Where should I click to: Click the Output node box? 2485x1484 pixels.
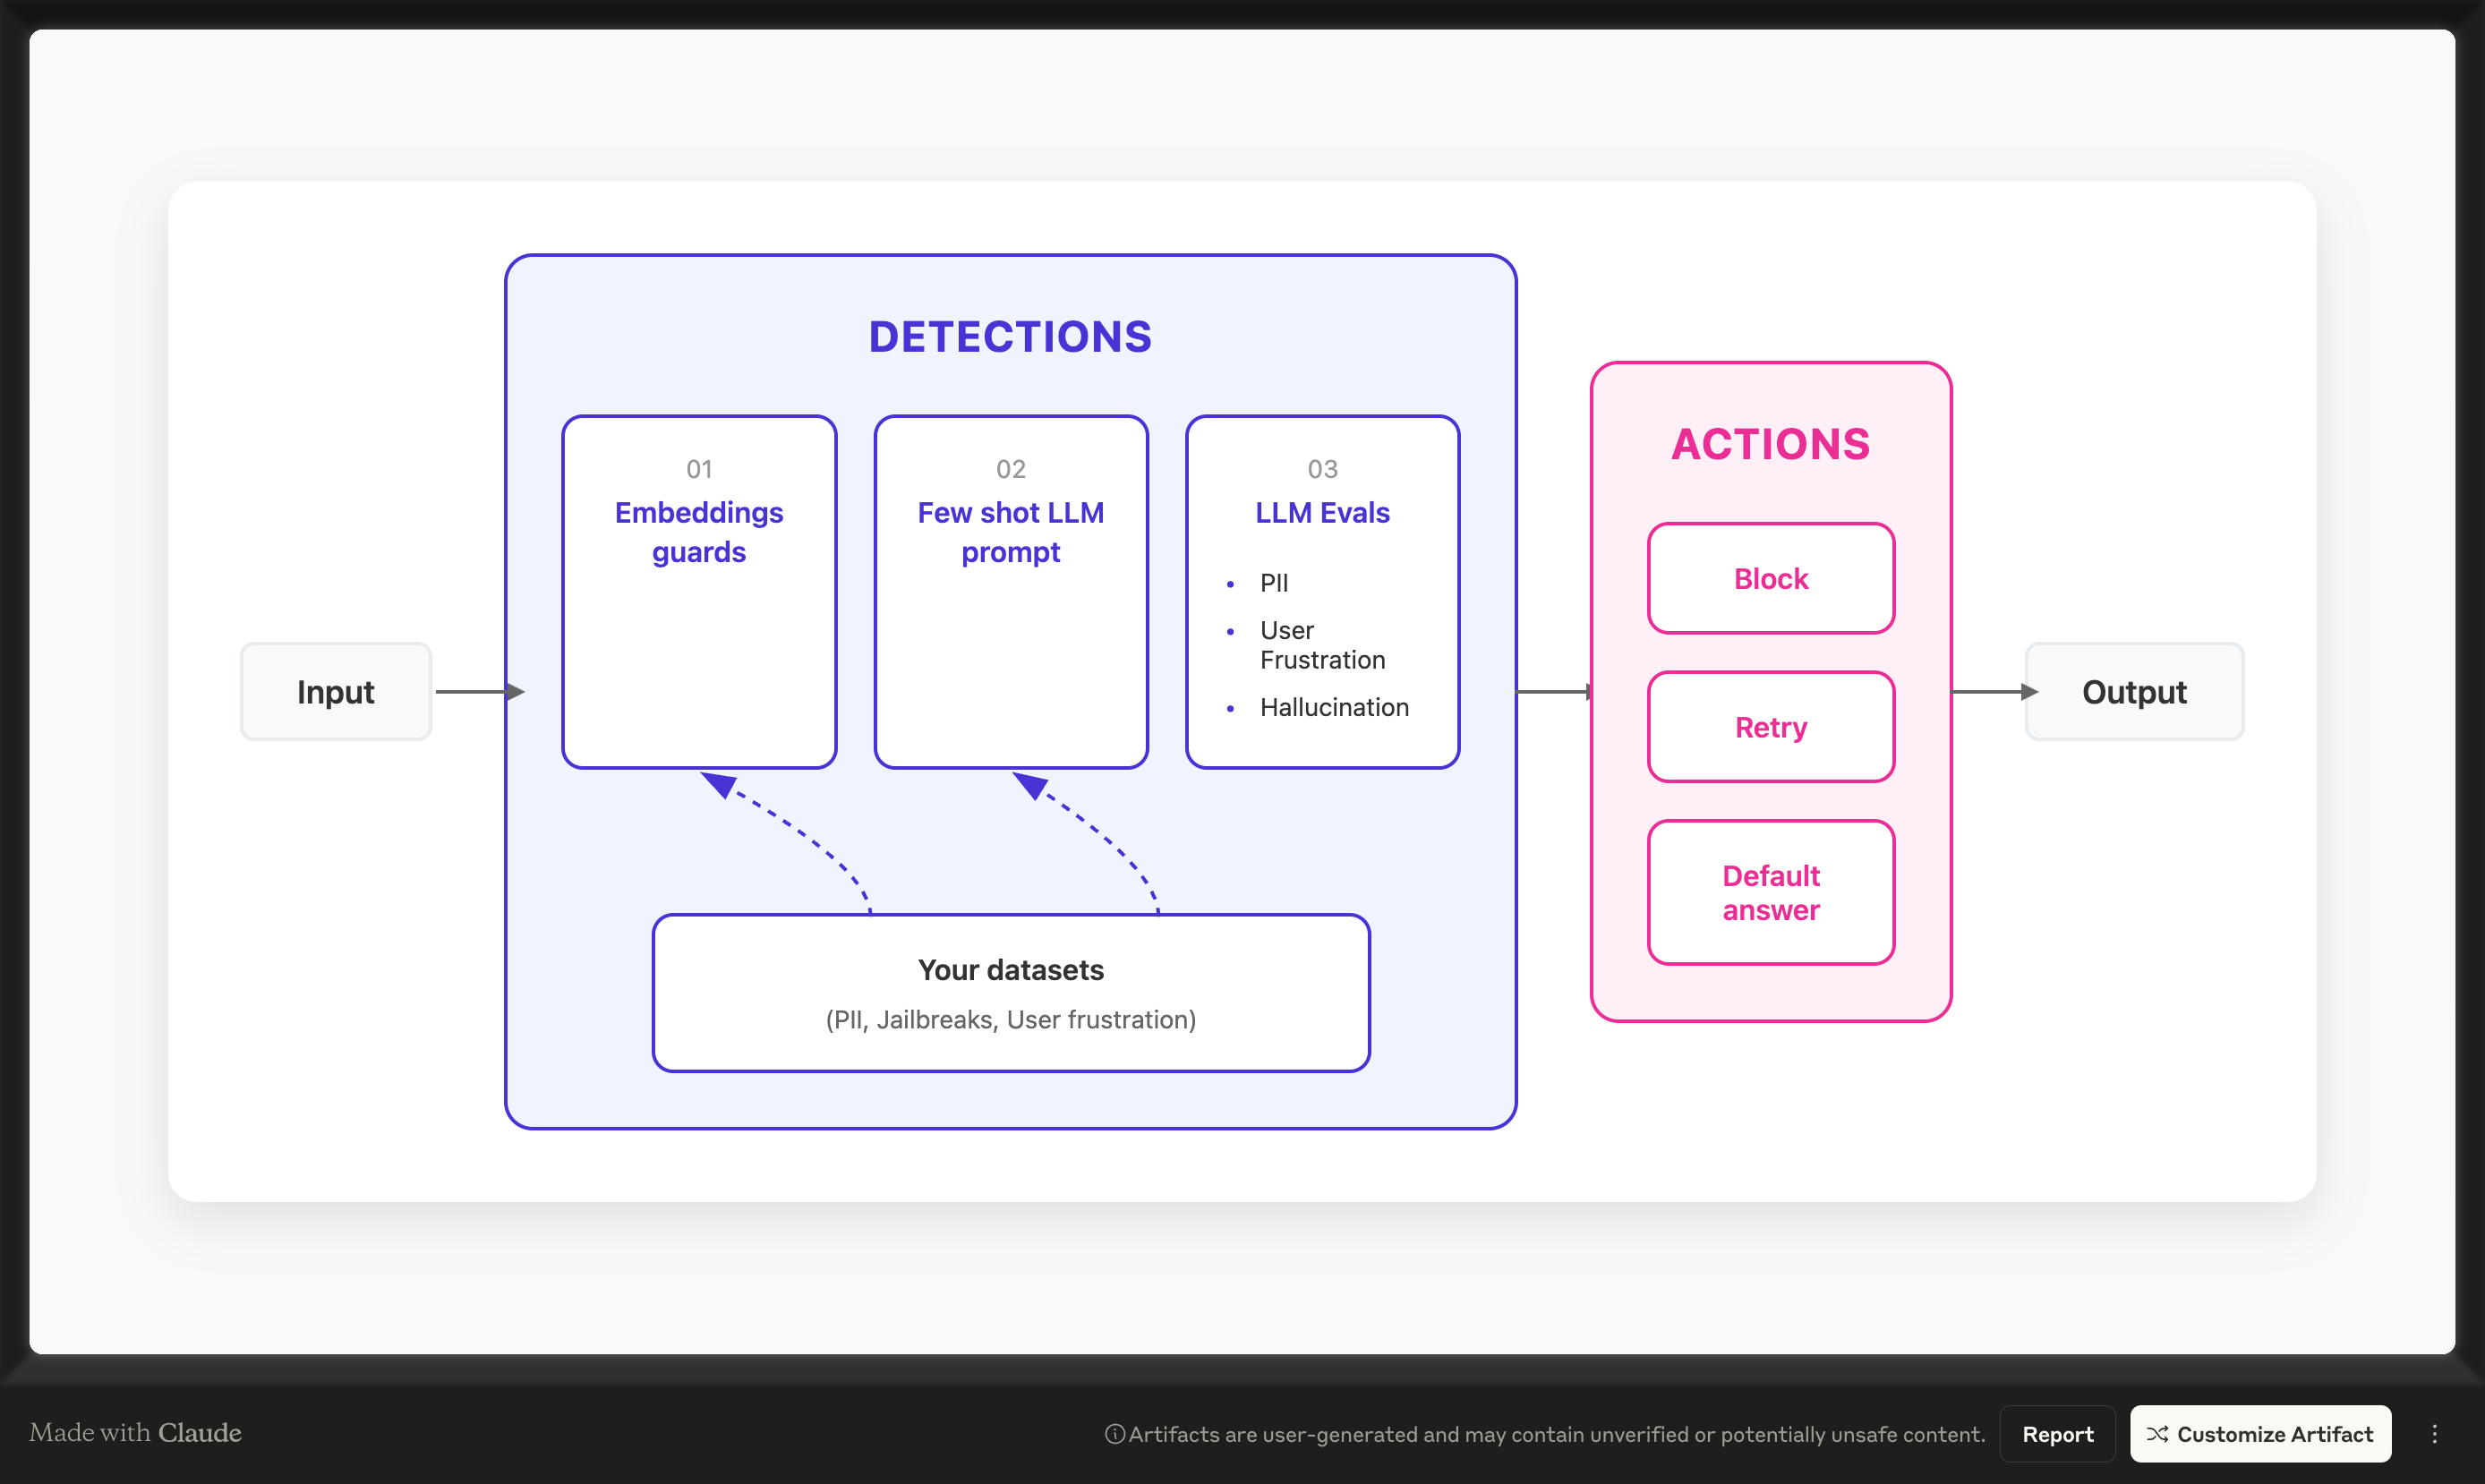pyautogui.click(x=2133, y=692)
